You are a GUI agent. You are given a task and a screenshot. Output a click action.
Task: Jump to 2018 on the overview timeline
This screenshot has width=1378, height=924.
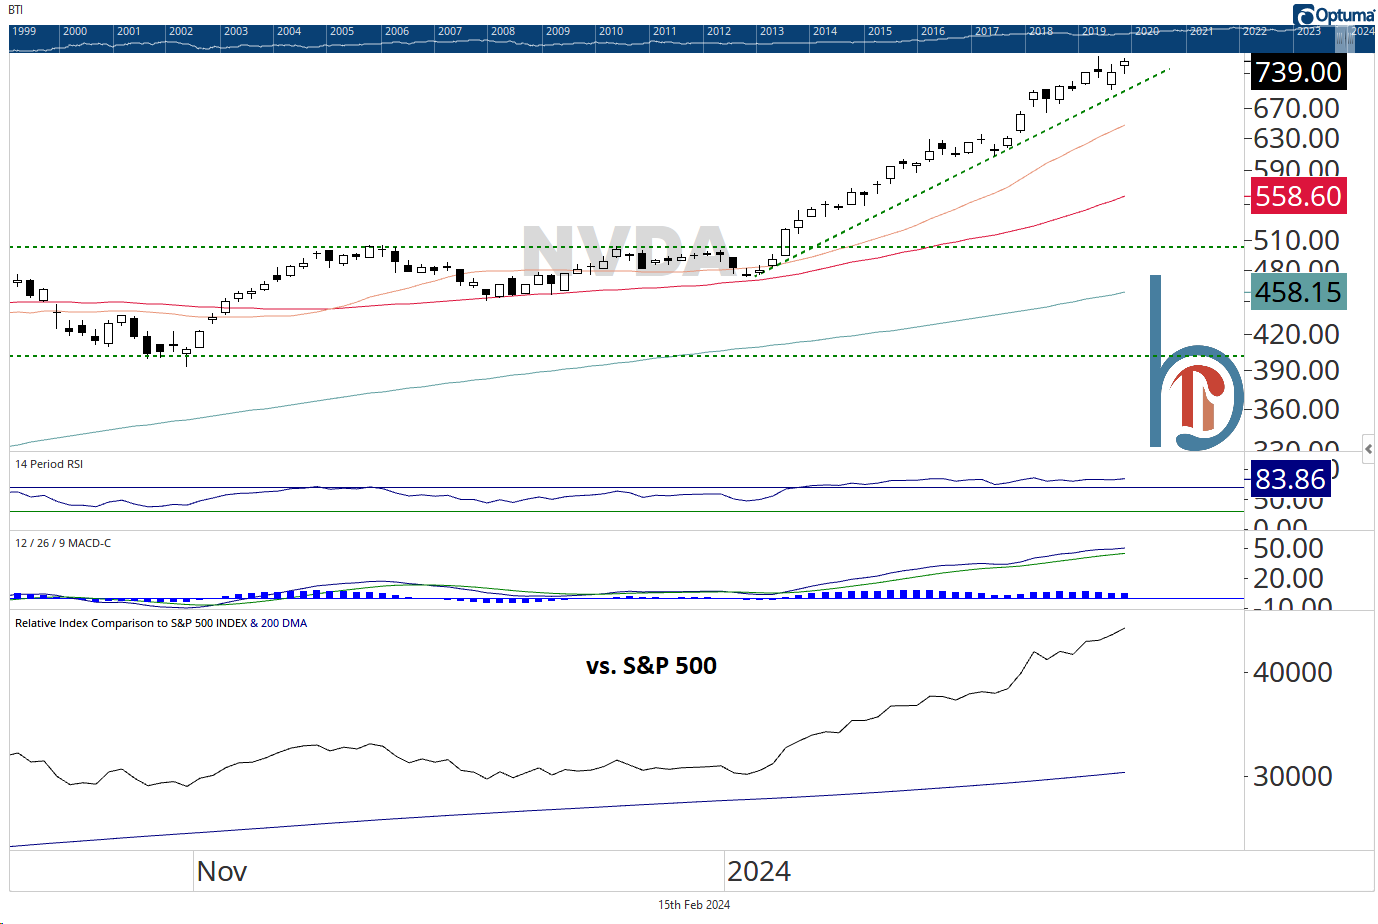click(x=1041, y=31)
